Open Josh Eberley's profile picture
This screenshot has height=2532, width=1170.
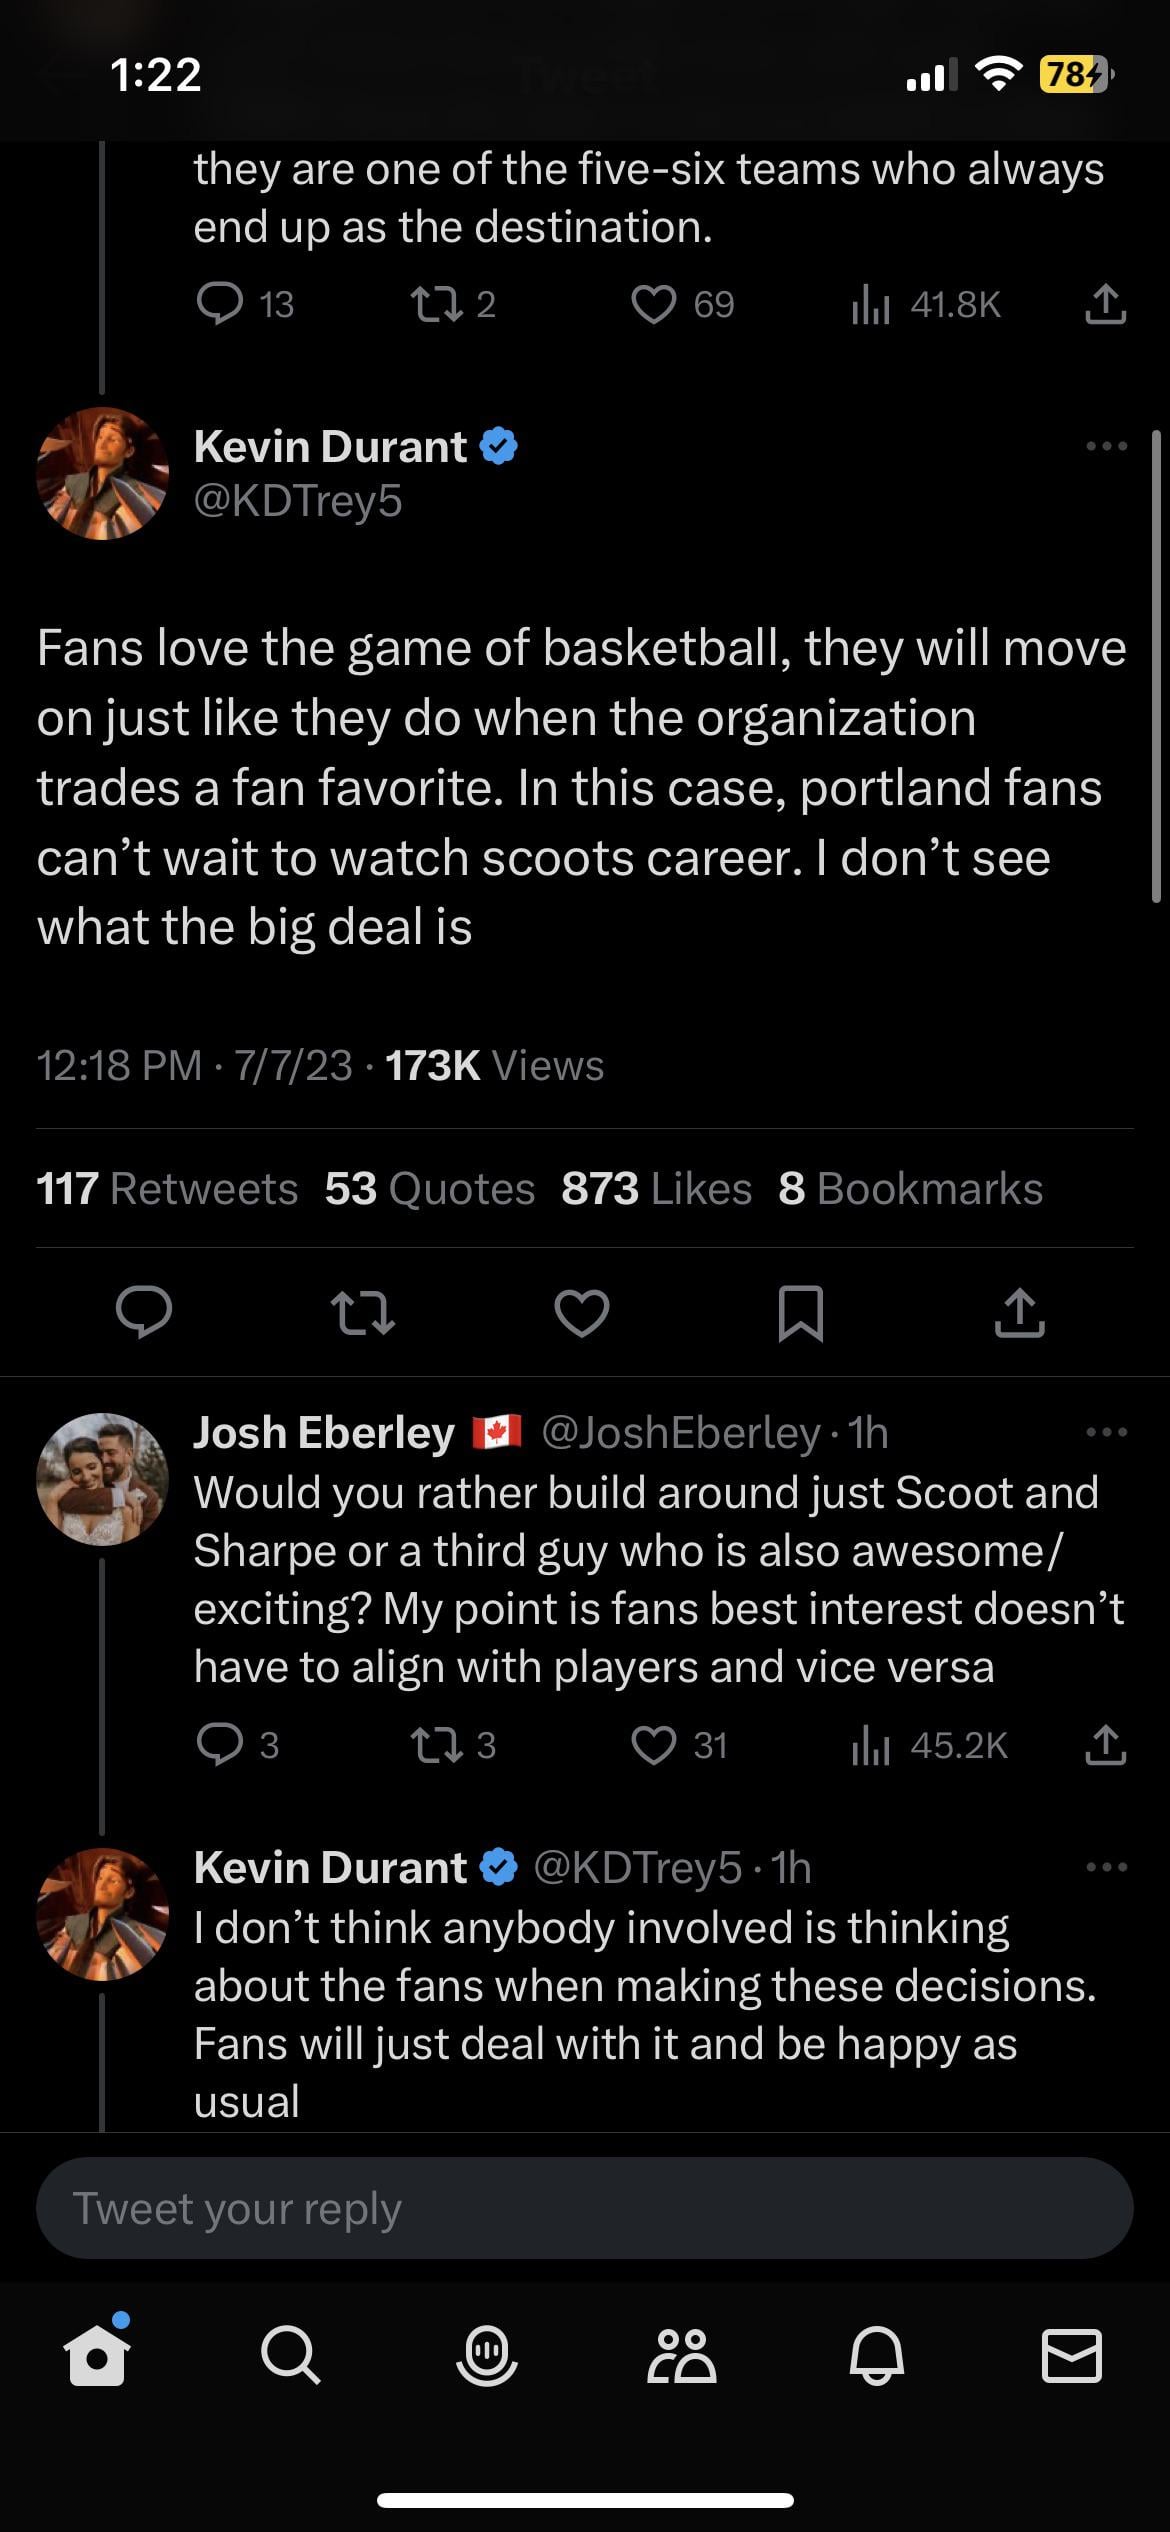tap(102, 1478)
